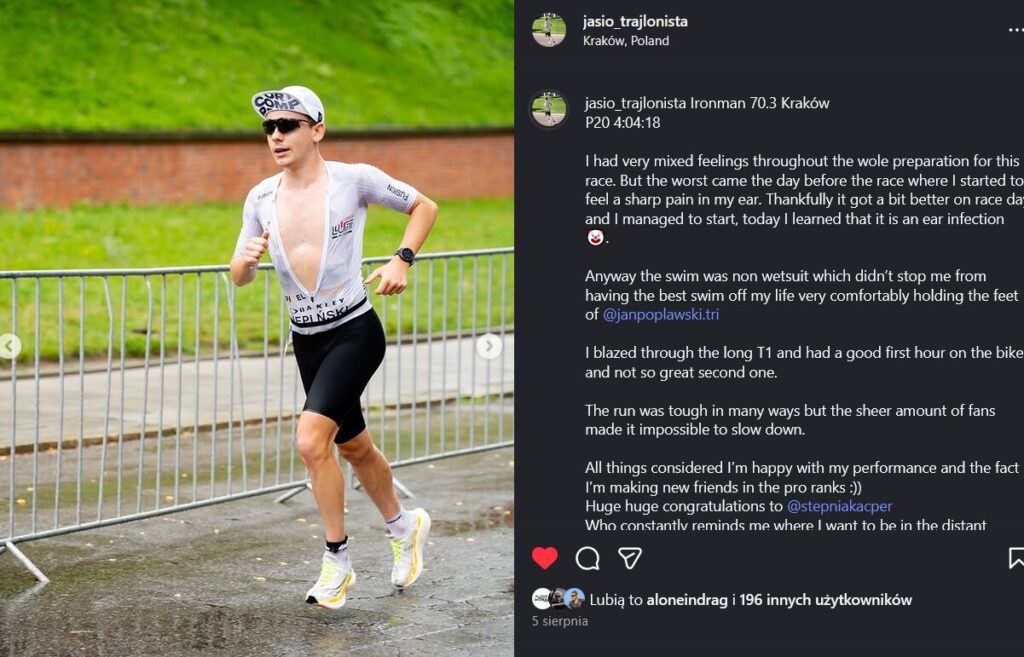Go to previous photo in carousel
This screenshot has width=1024, height=657.
click(9, 346)
